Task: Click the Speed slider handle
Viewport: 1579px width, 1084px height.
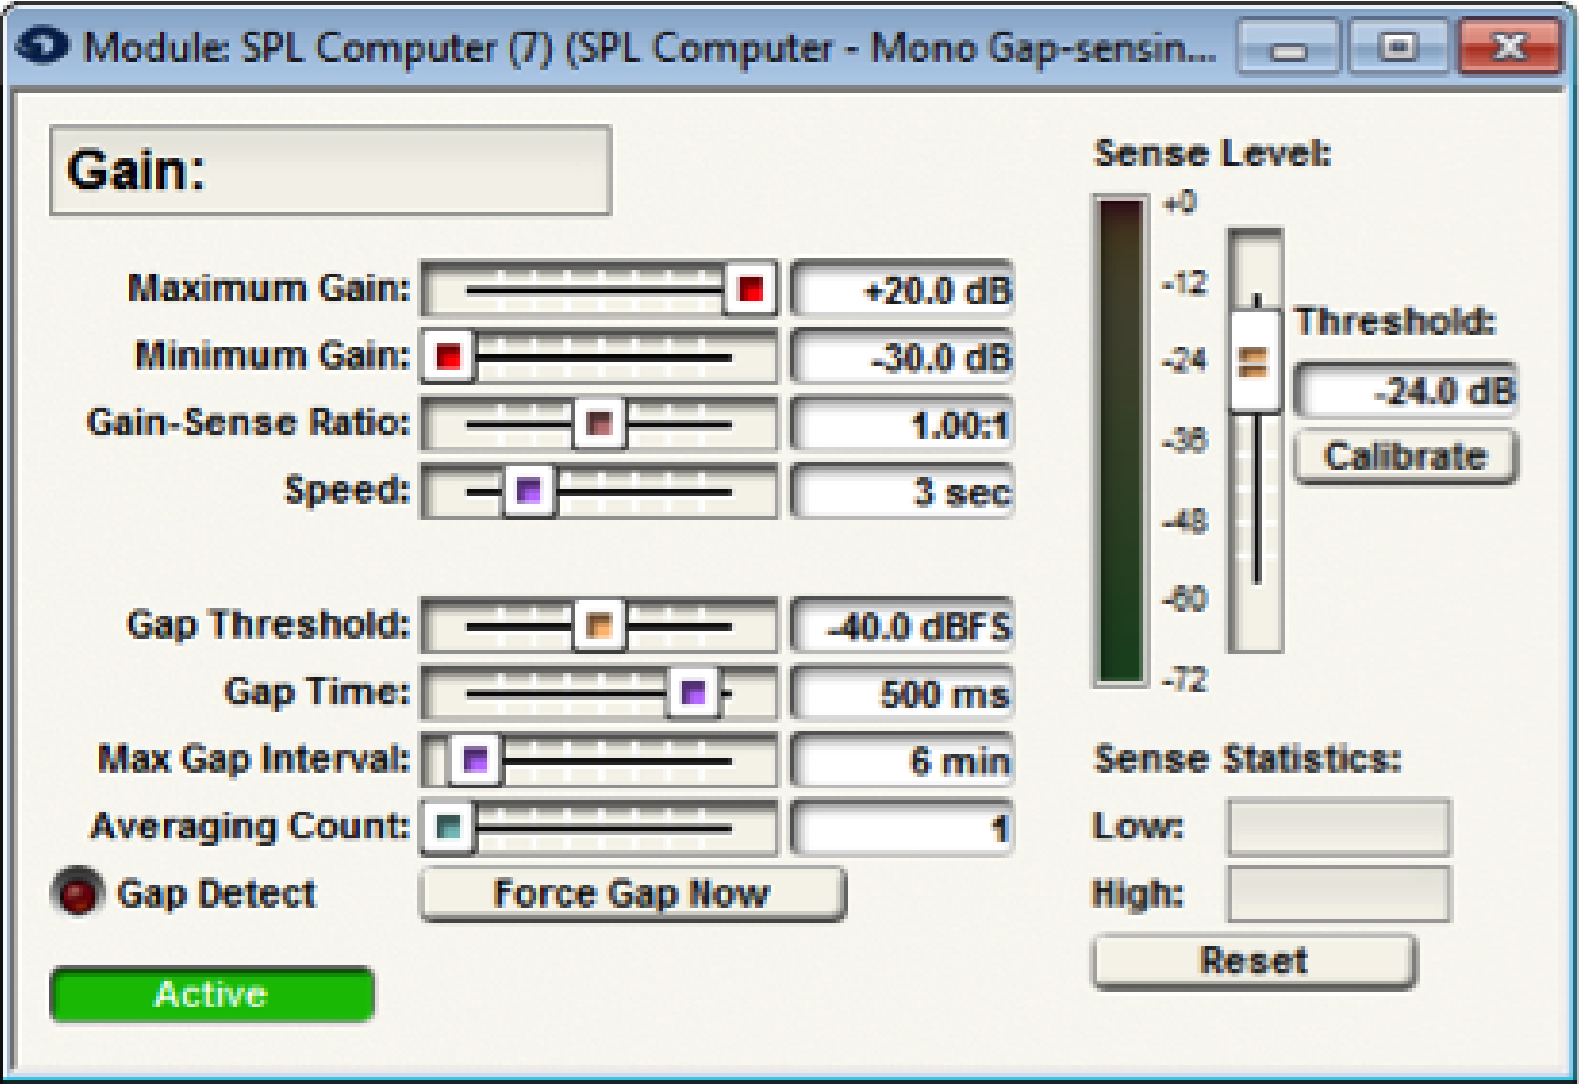Action: click(x=528, y=491)
